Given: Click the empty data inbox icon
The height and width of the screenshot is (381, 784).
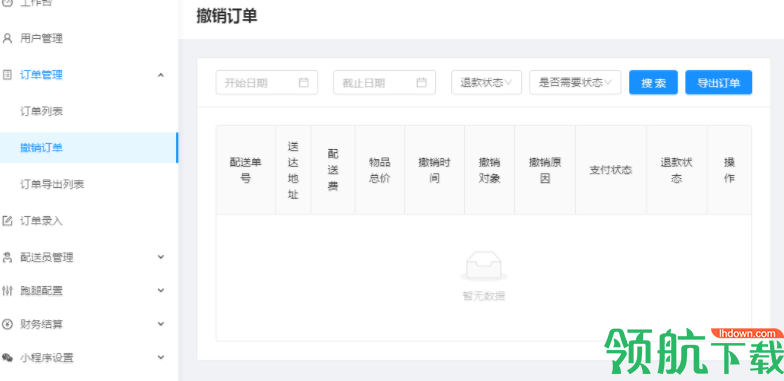Looking at the screenshot, I should [484, 266].
